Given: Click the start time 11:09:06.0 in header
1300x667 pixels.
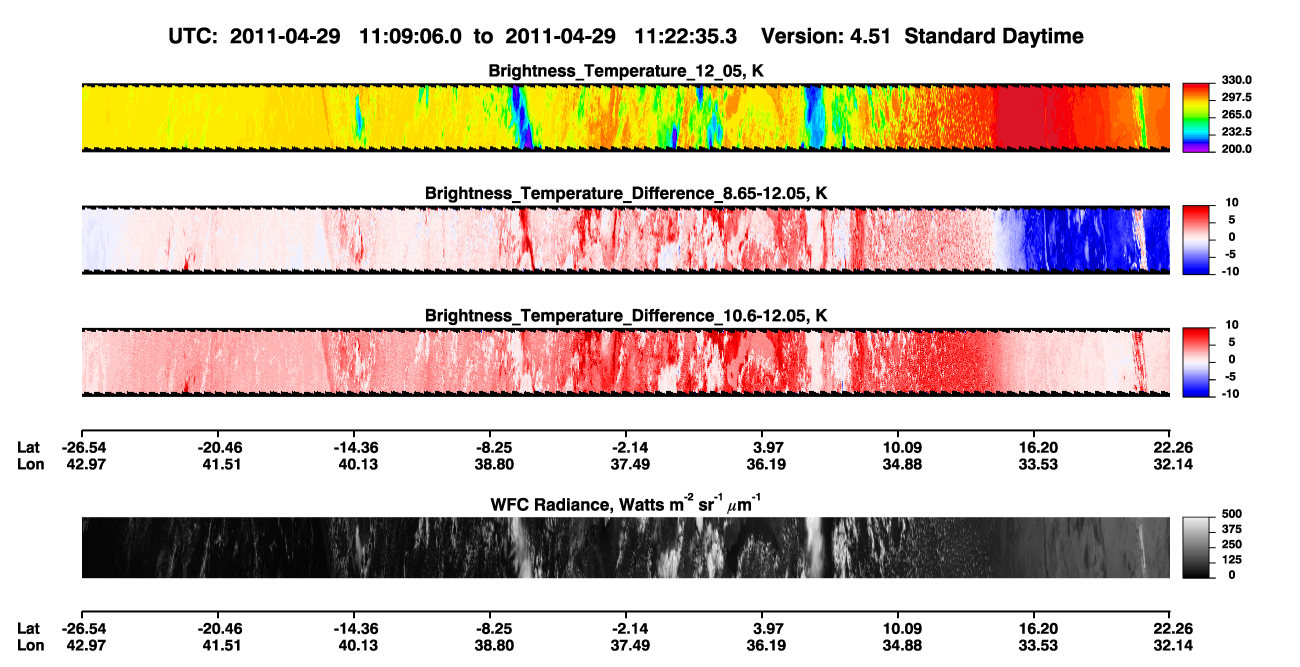Looking at the screenshot, I should click(x=409, y=36).
